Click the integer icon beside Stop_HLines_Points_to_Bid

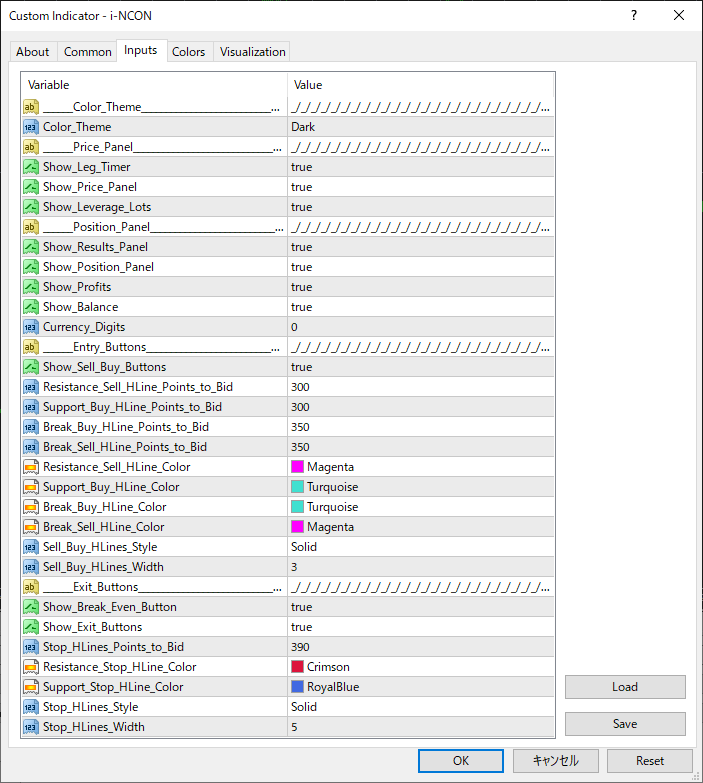(x=30, y=647)
